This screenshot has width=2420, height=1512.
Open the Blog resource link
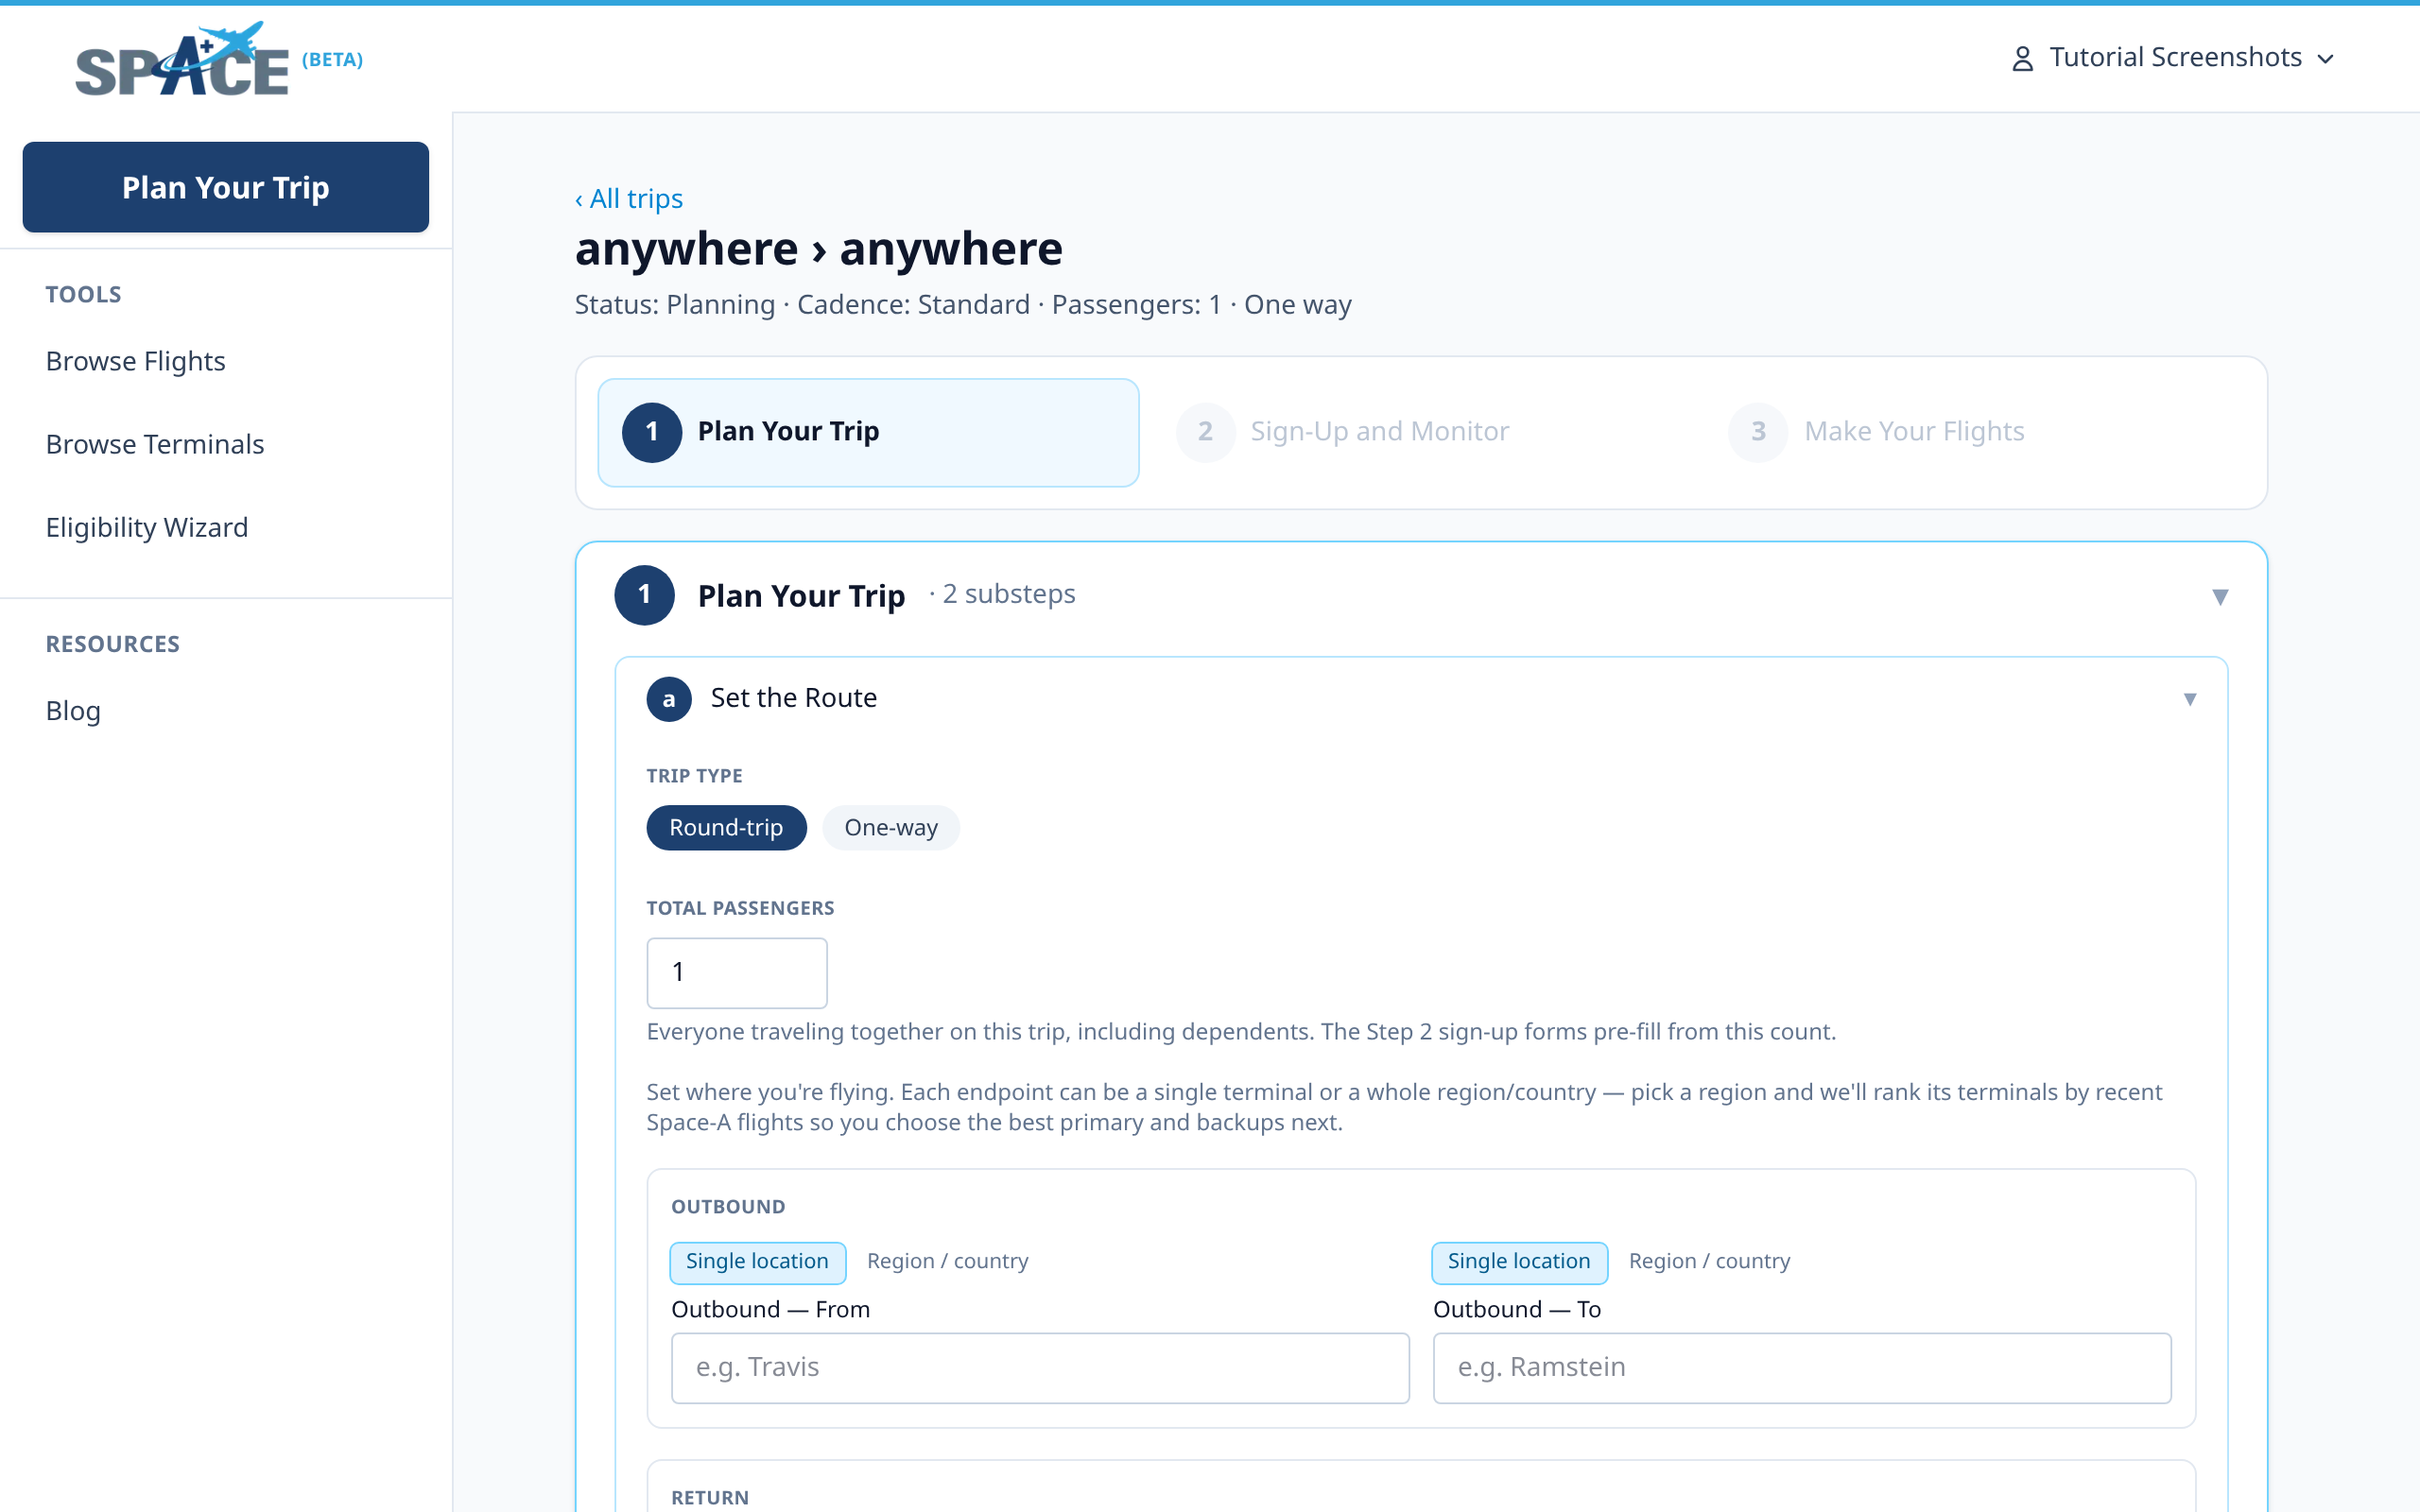coord(73,711)
